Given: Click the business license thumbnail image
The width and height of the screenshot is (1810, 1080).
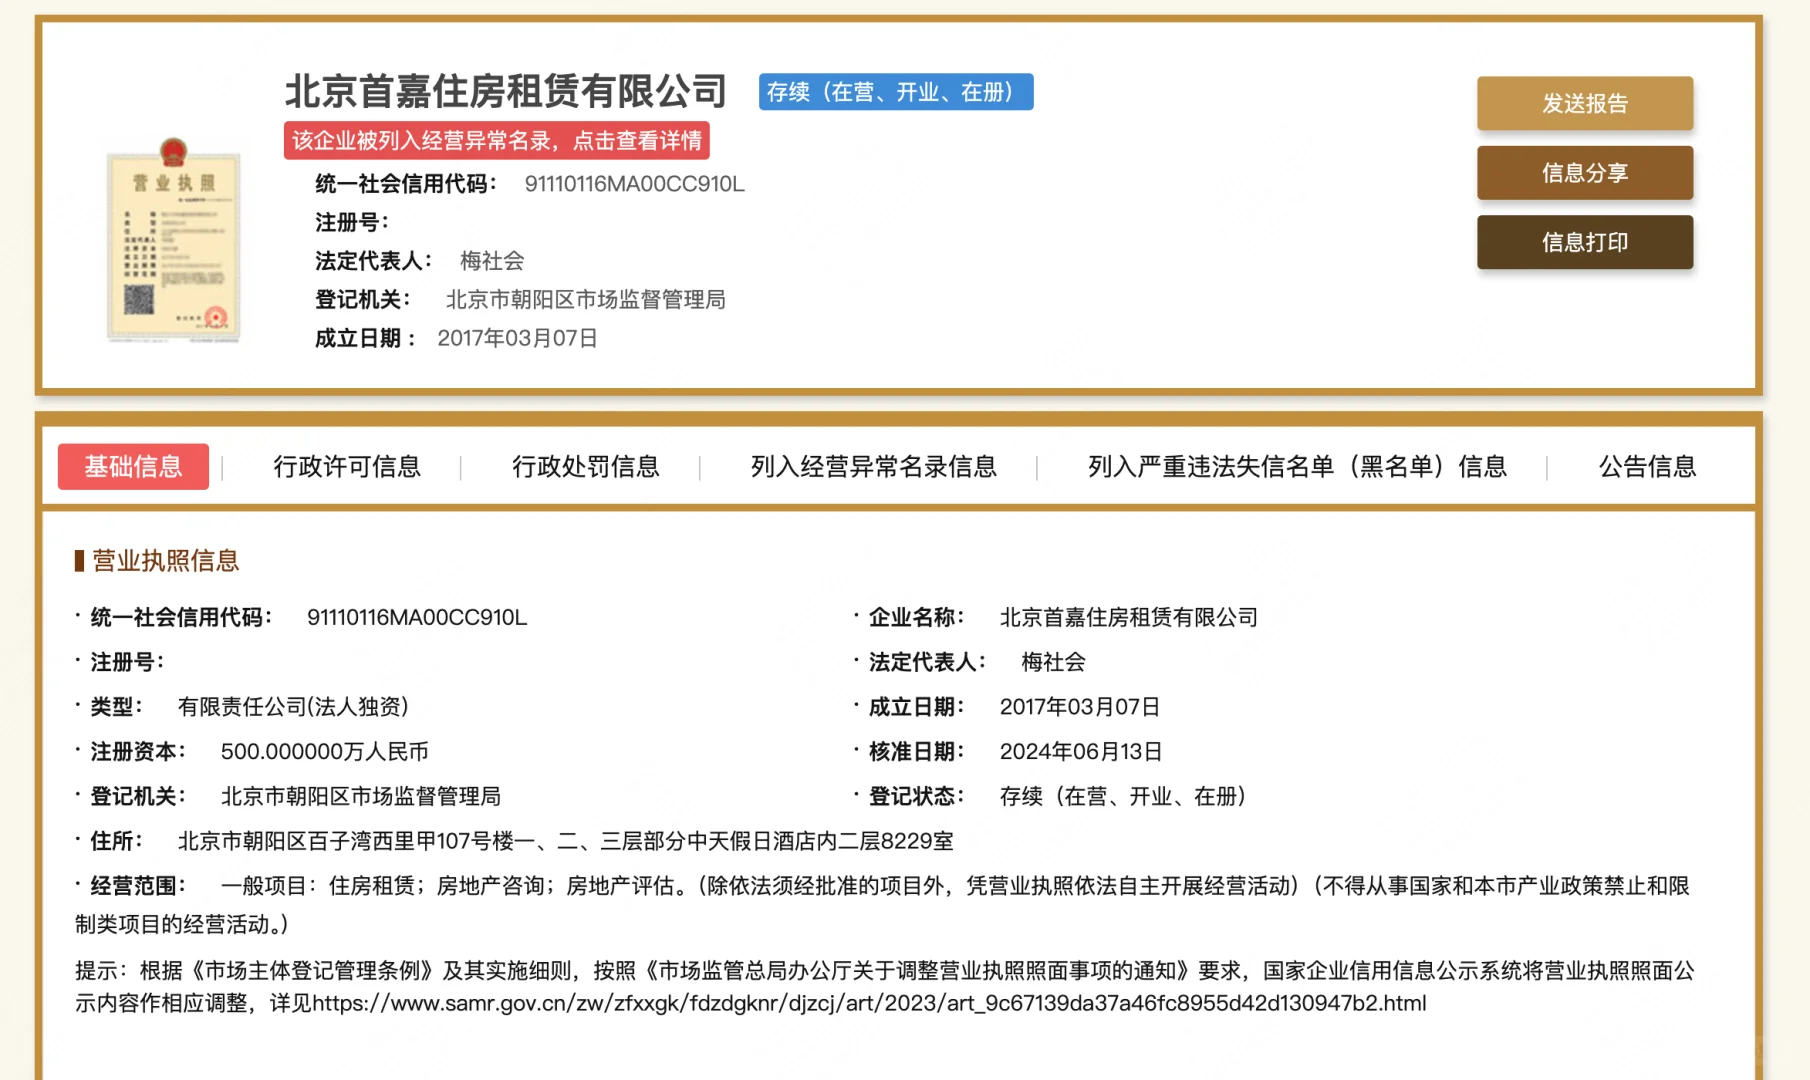Looking at the screenshot, I should coord(174,241).
